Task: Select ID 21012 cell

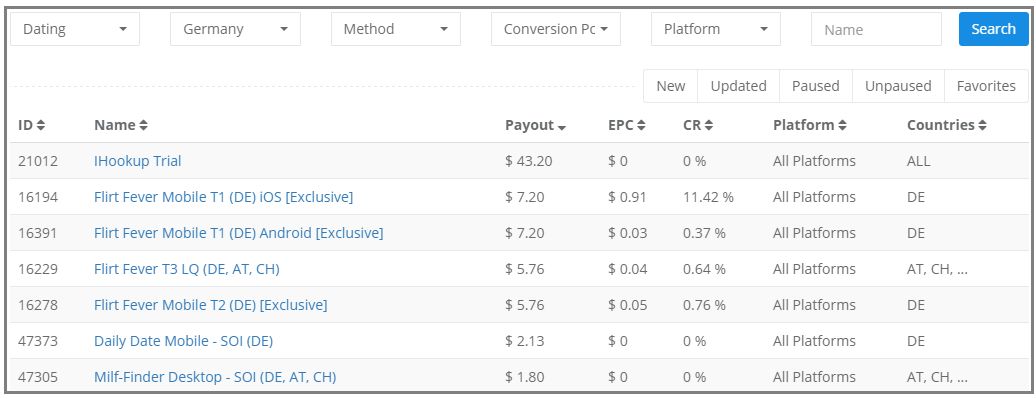Action: [x=38, y=161]
